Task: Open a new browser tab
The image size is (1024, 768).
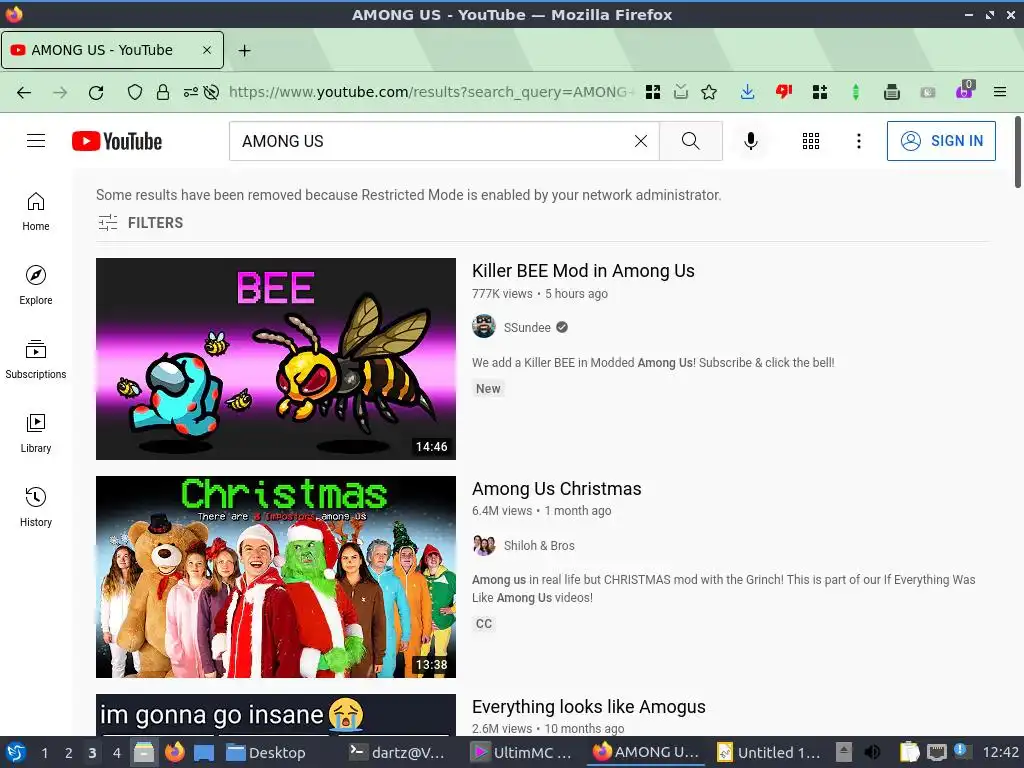Action: (x=244, y=50)
